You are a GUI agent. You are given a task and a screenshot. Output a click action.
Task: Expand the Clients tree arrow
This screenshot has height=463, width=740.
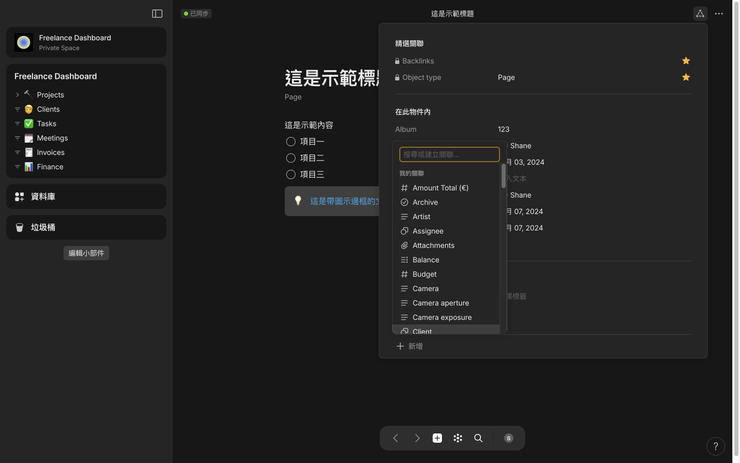click(x=17, y=109)
